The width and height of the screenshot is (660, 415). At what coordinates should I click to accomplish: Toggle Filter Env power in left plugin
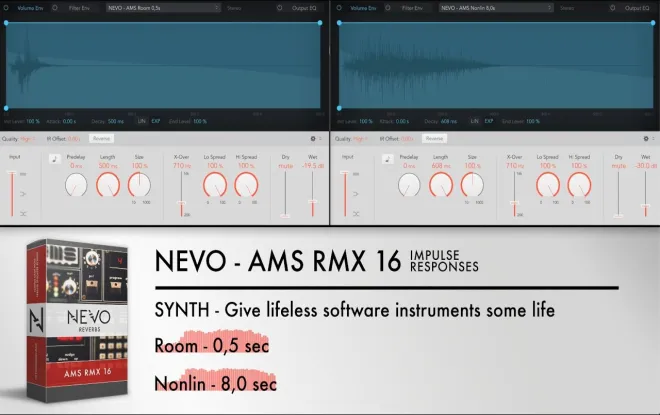coord(55,8)
